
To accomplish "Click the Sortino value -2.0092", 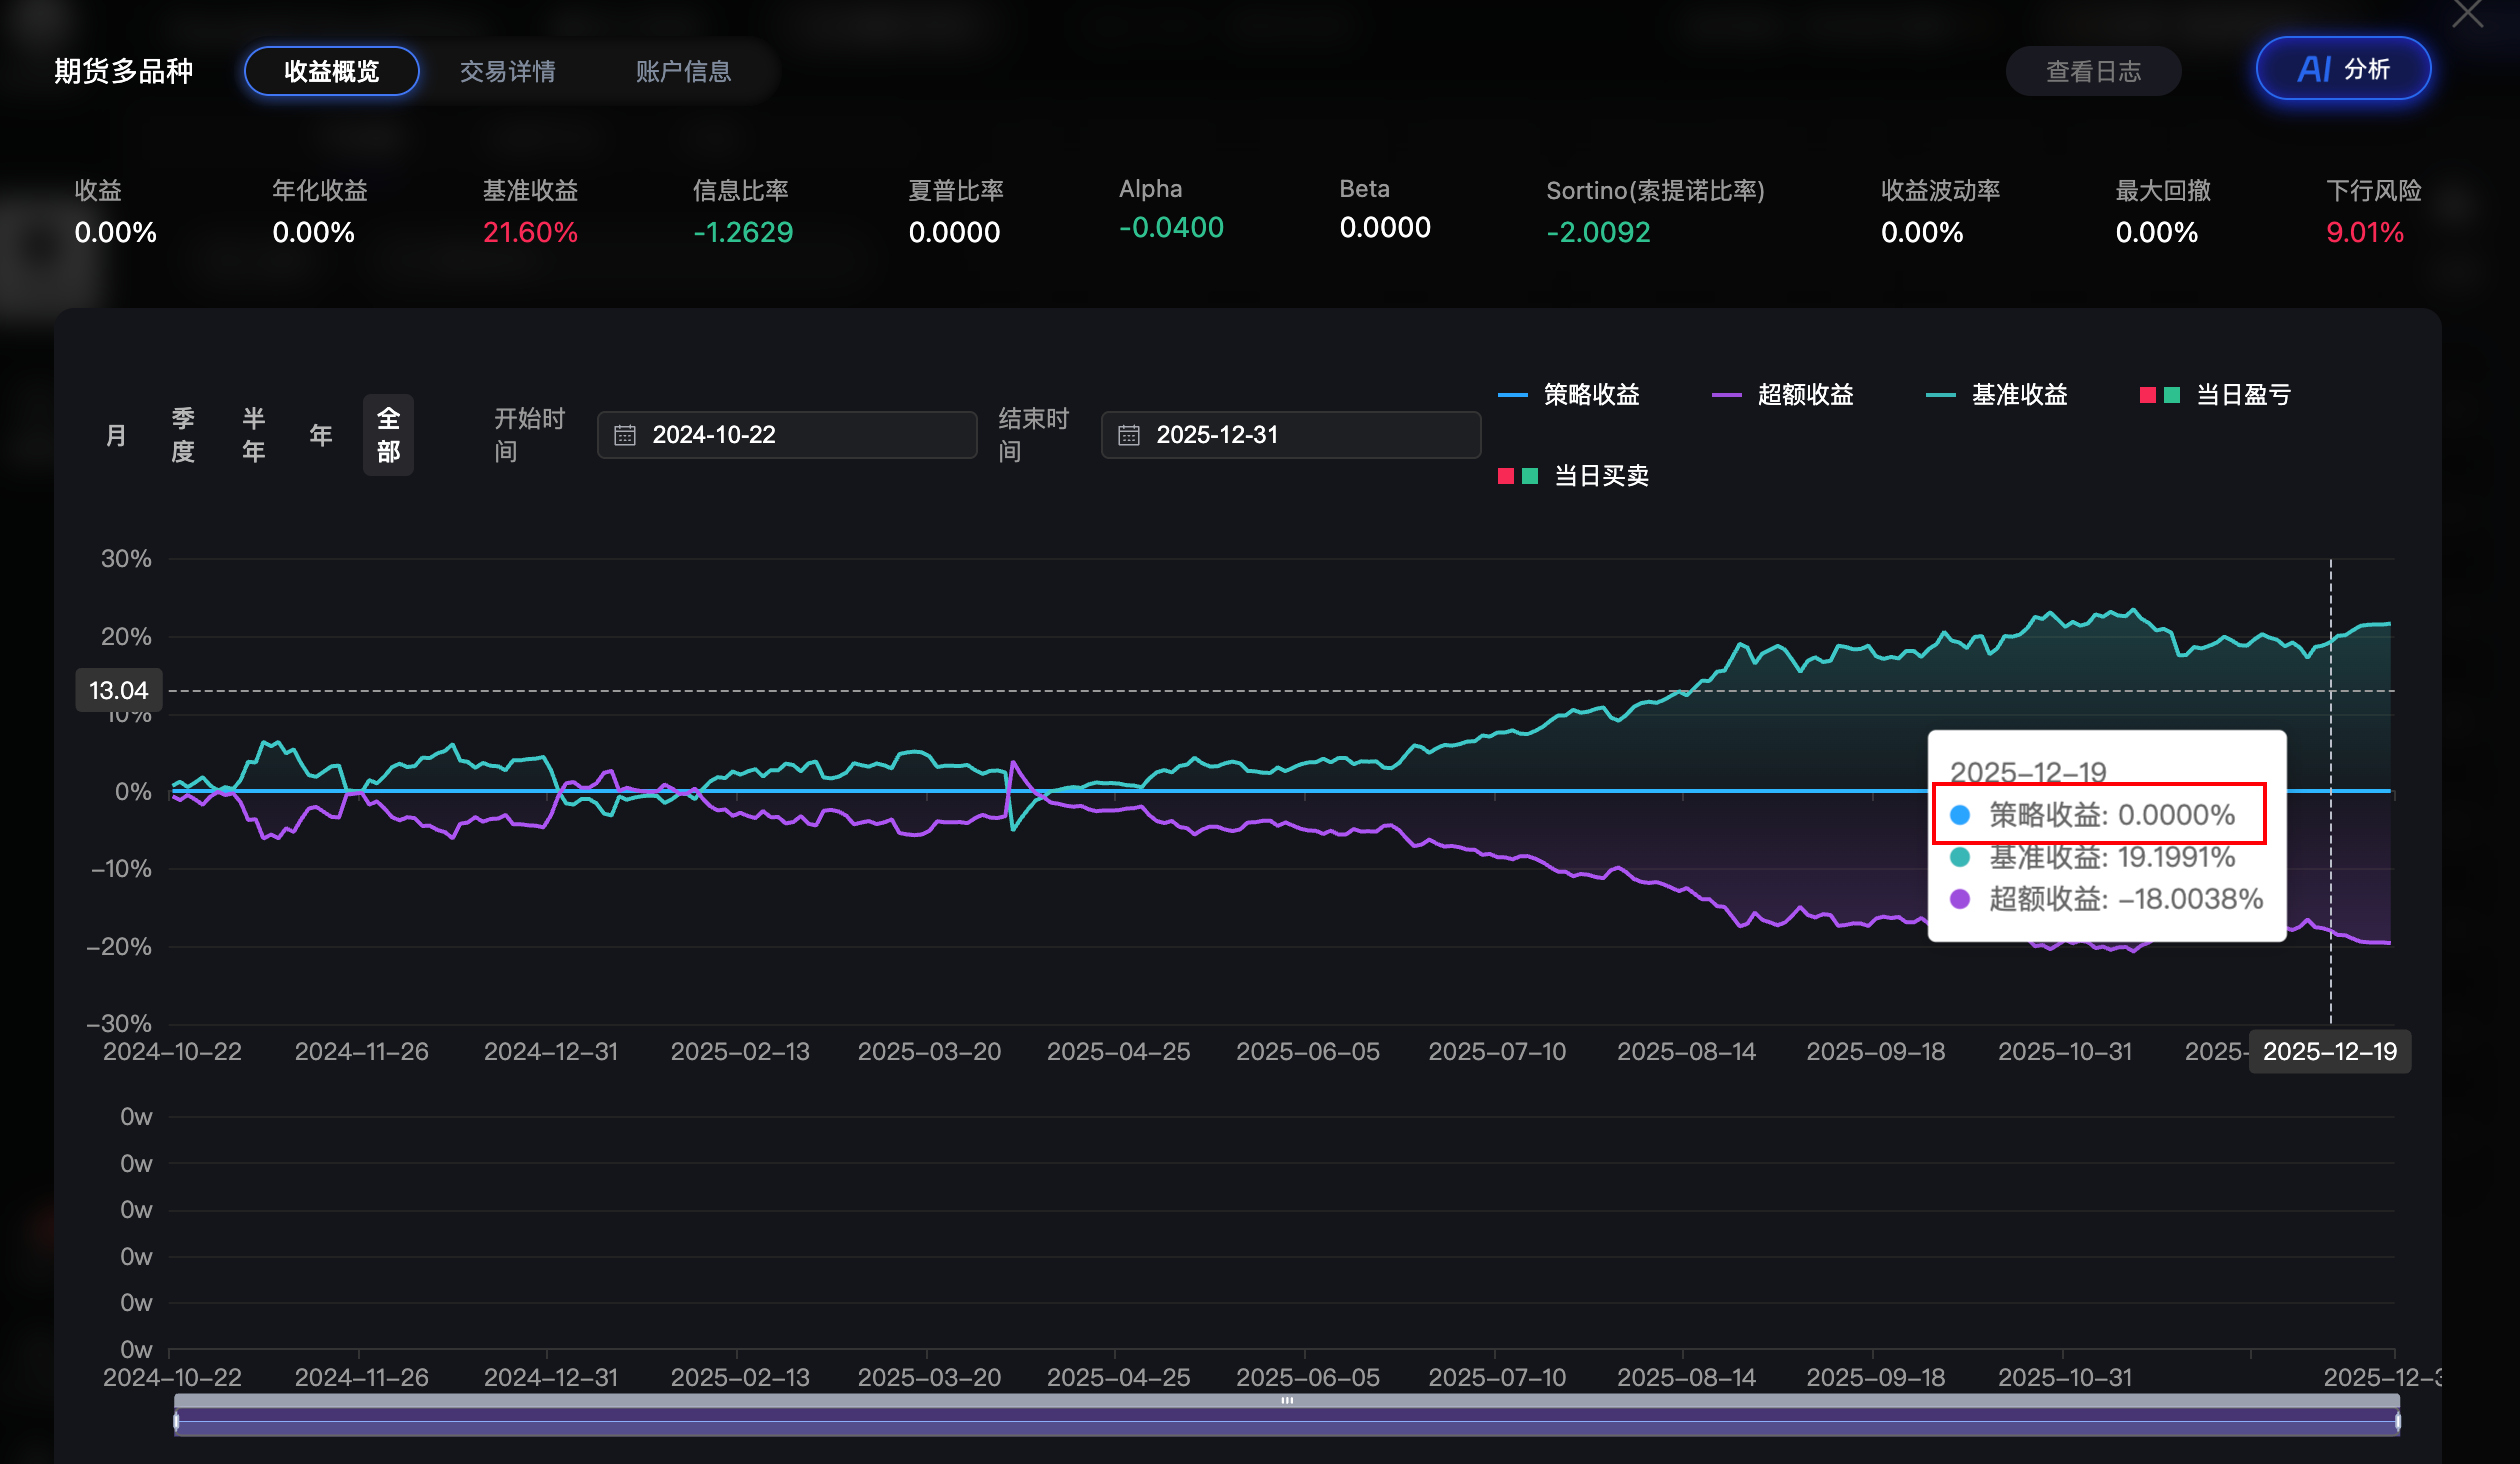I will pyautogui.click(x=1598, y=232).
